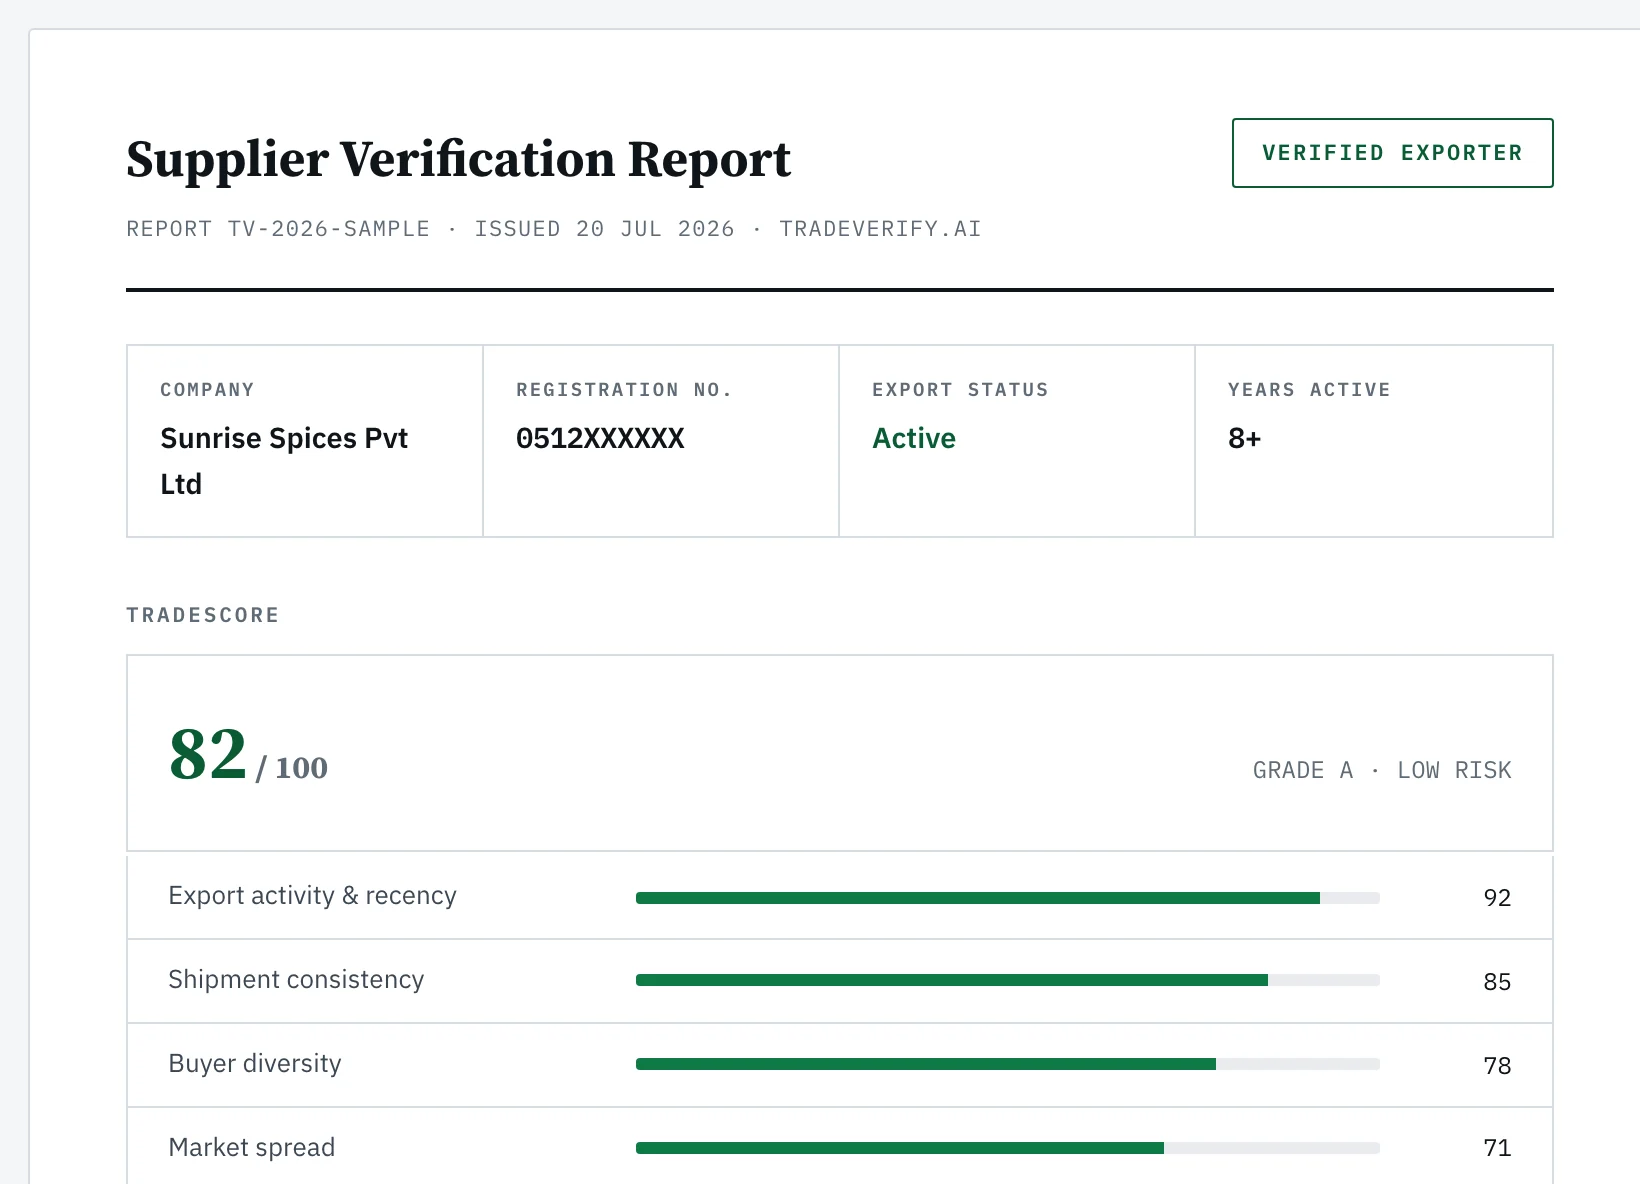
Task: Select the Supplier Verification Report title
Action: point(458,160)
